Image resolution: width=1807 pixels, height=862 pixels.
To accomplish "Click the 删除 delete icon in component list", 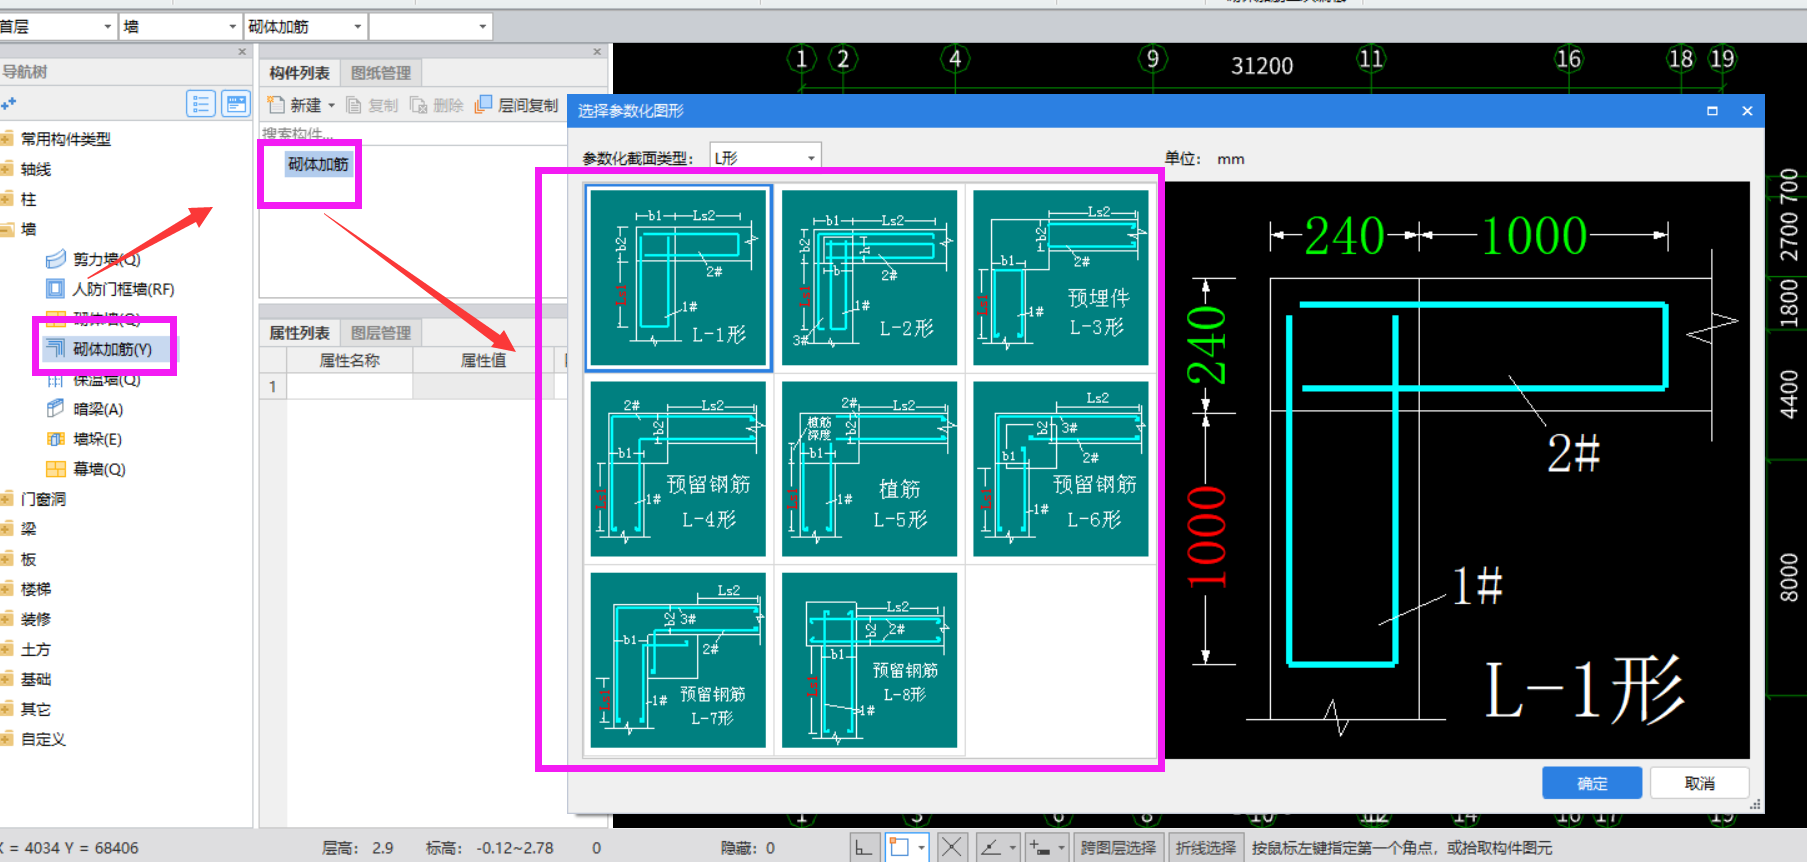I will 419,105.
